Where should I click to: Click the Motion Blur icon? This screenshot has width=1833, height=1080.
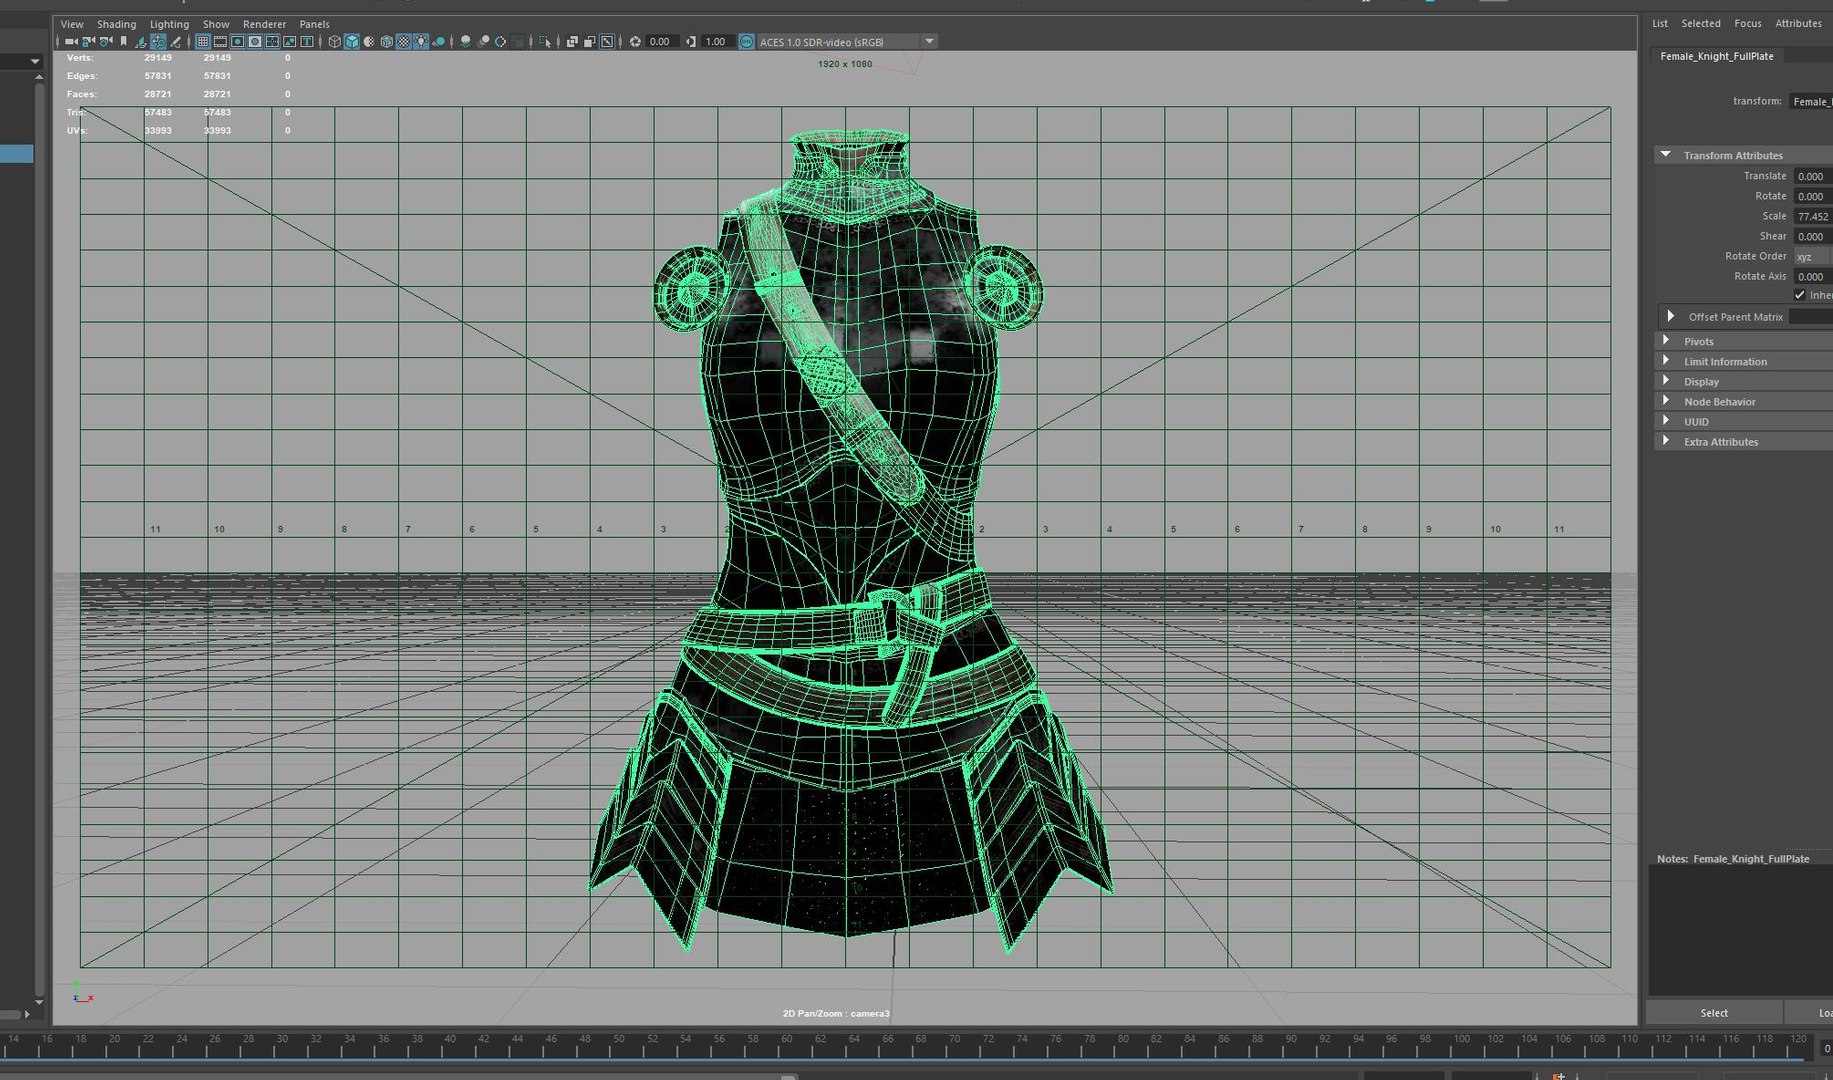pos(484,41)
